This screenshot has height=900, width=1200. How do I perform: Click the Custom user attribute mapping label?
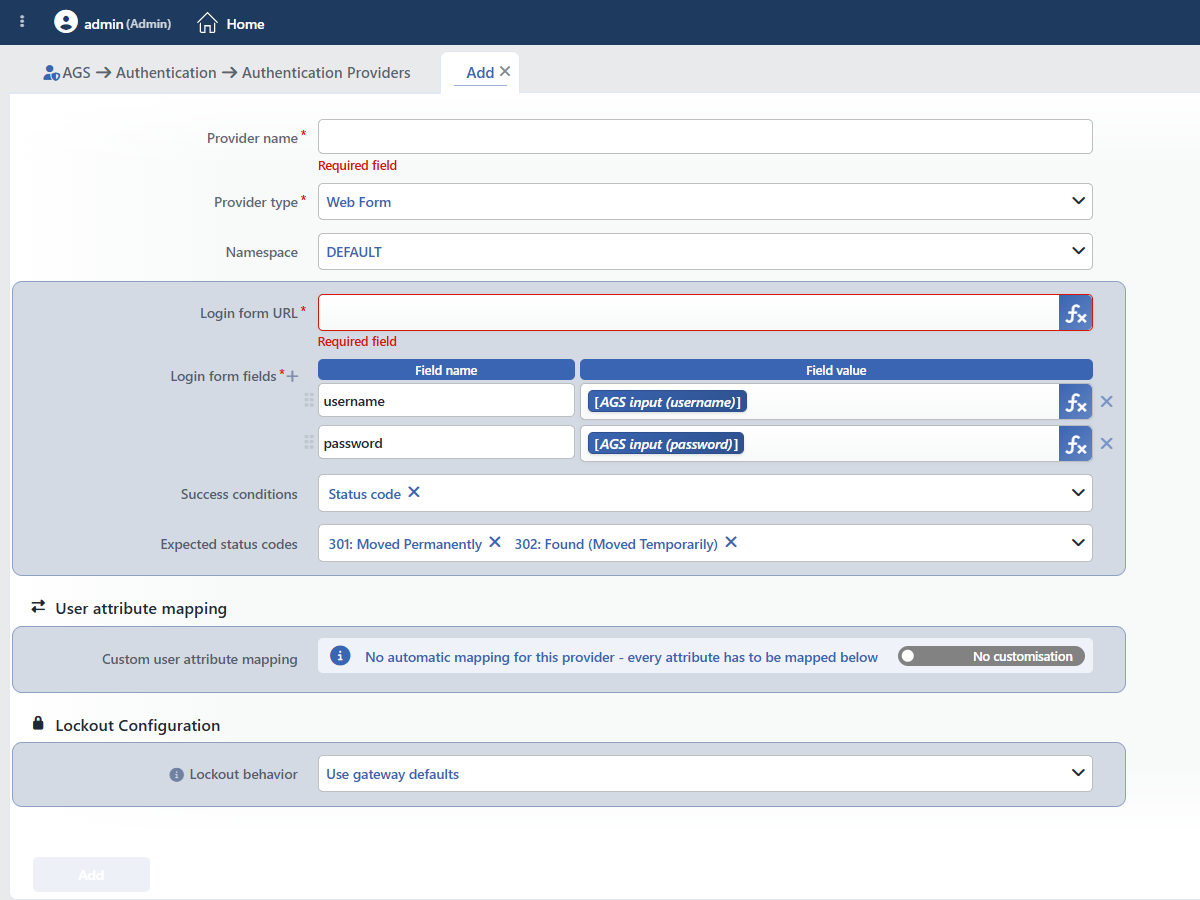(200, 659)
